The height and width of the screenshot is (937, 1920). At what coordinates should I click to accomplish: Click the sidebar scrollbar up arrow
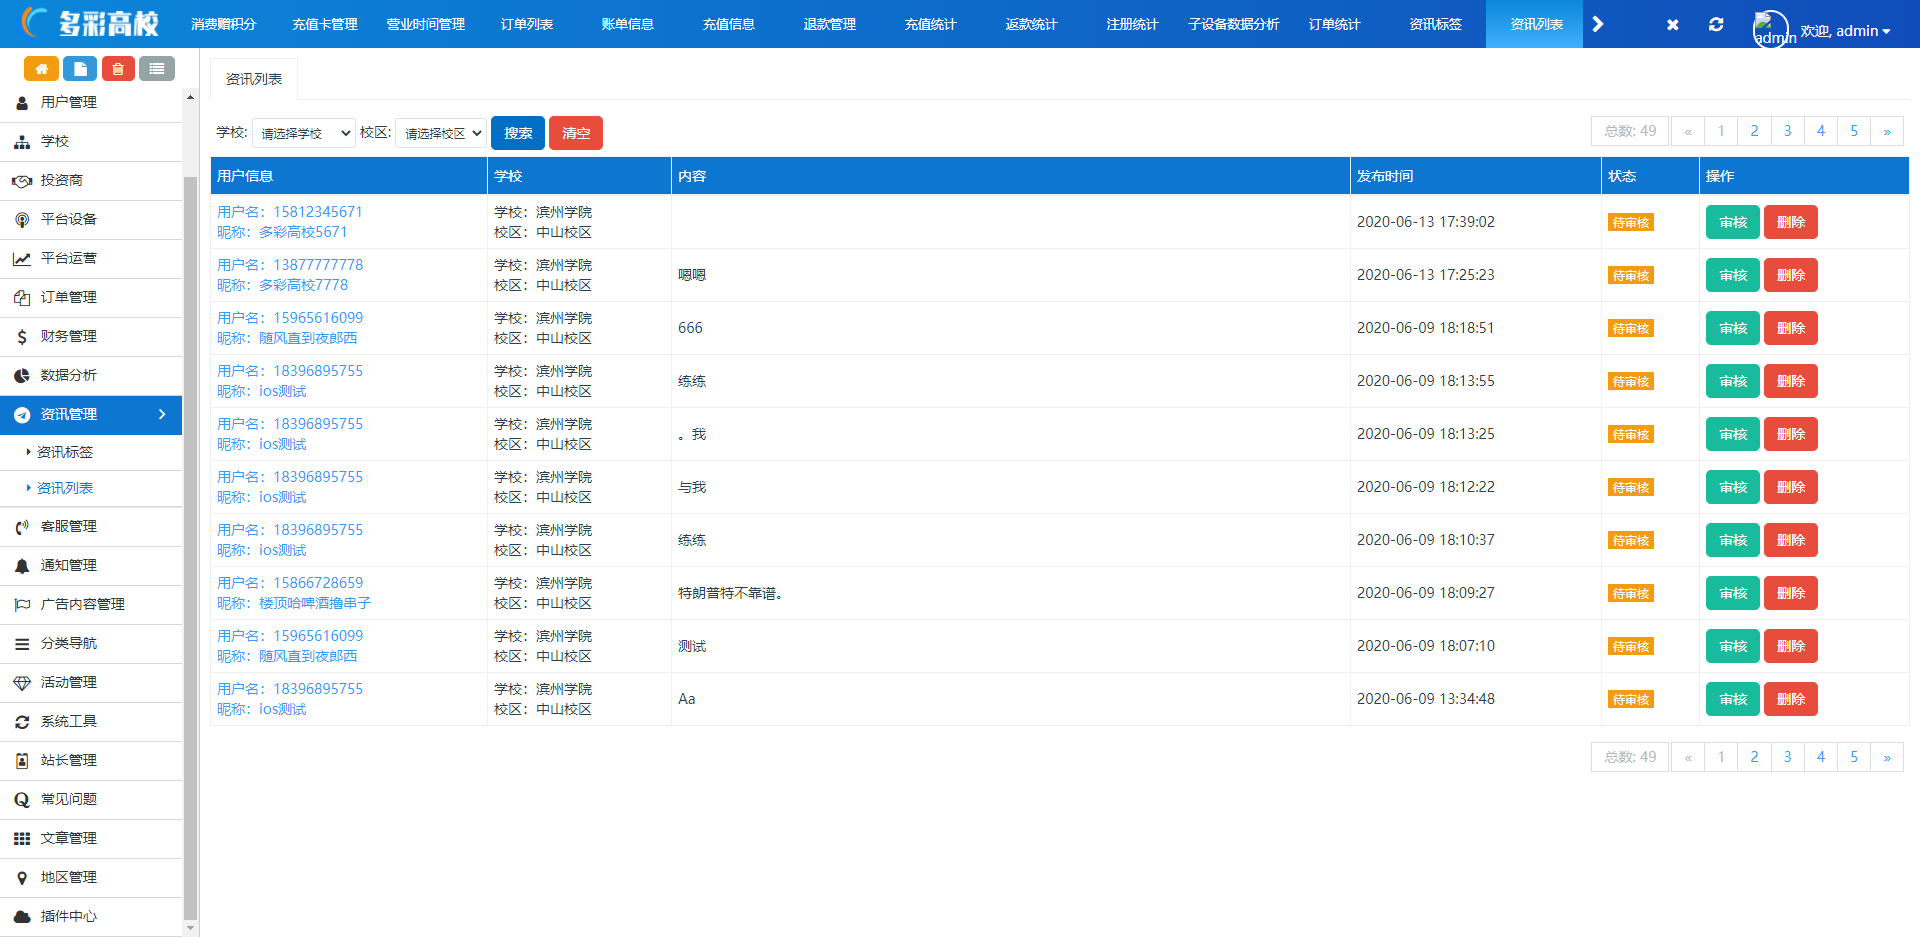pos(190,97)
